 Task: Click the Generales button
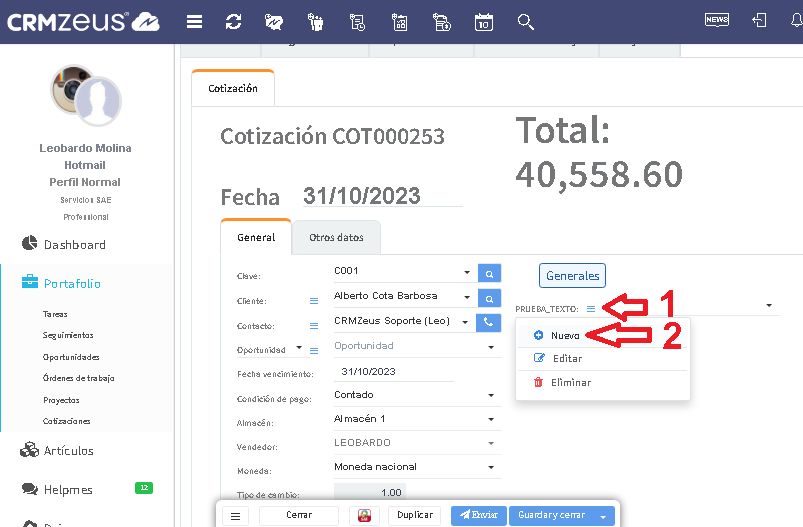tap(573, 276)
